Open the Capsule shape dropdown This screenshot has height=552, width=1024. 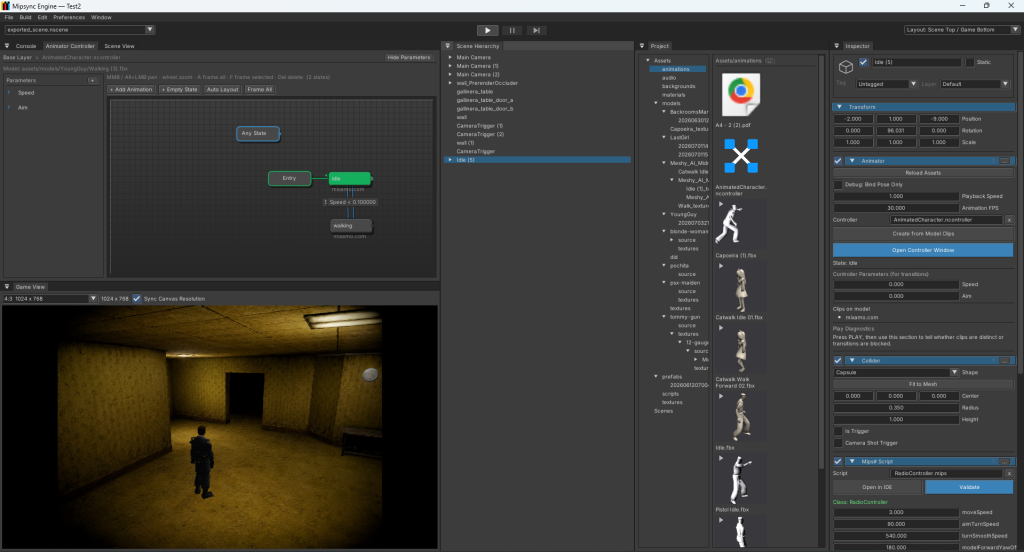point(896,372)
